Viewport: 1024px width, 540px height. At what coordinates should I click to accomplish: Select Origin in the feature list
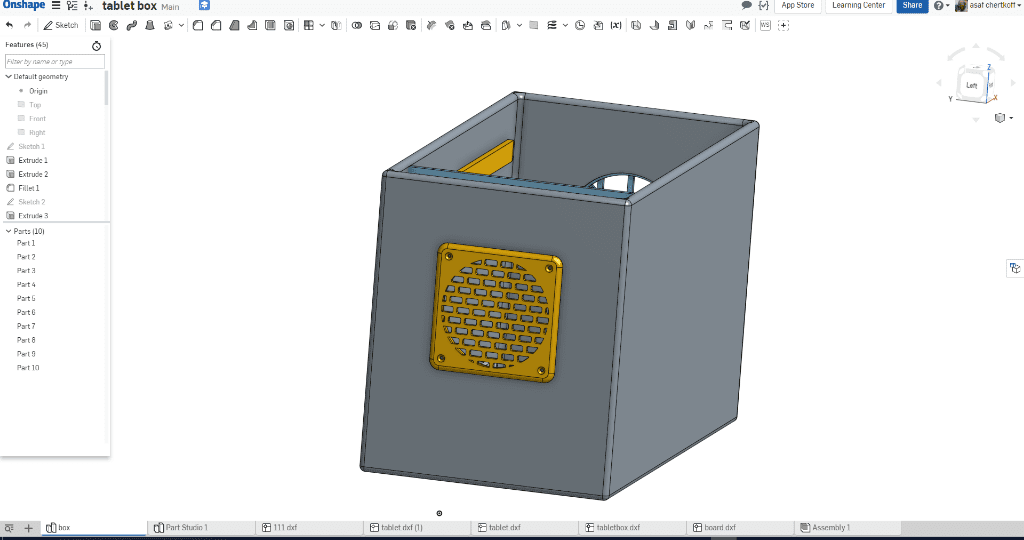point(38,91)
